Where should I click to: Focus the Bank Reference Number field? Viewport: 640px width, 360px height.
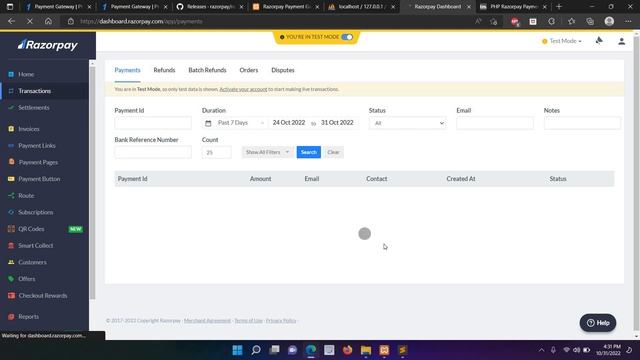pyautogui.click(x=153, y=152)
